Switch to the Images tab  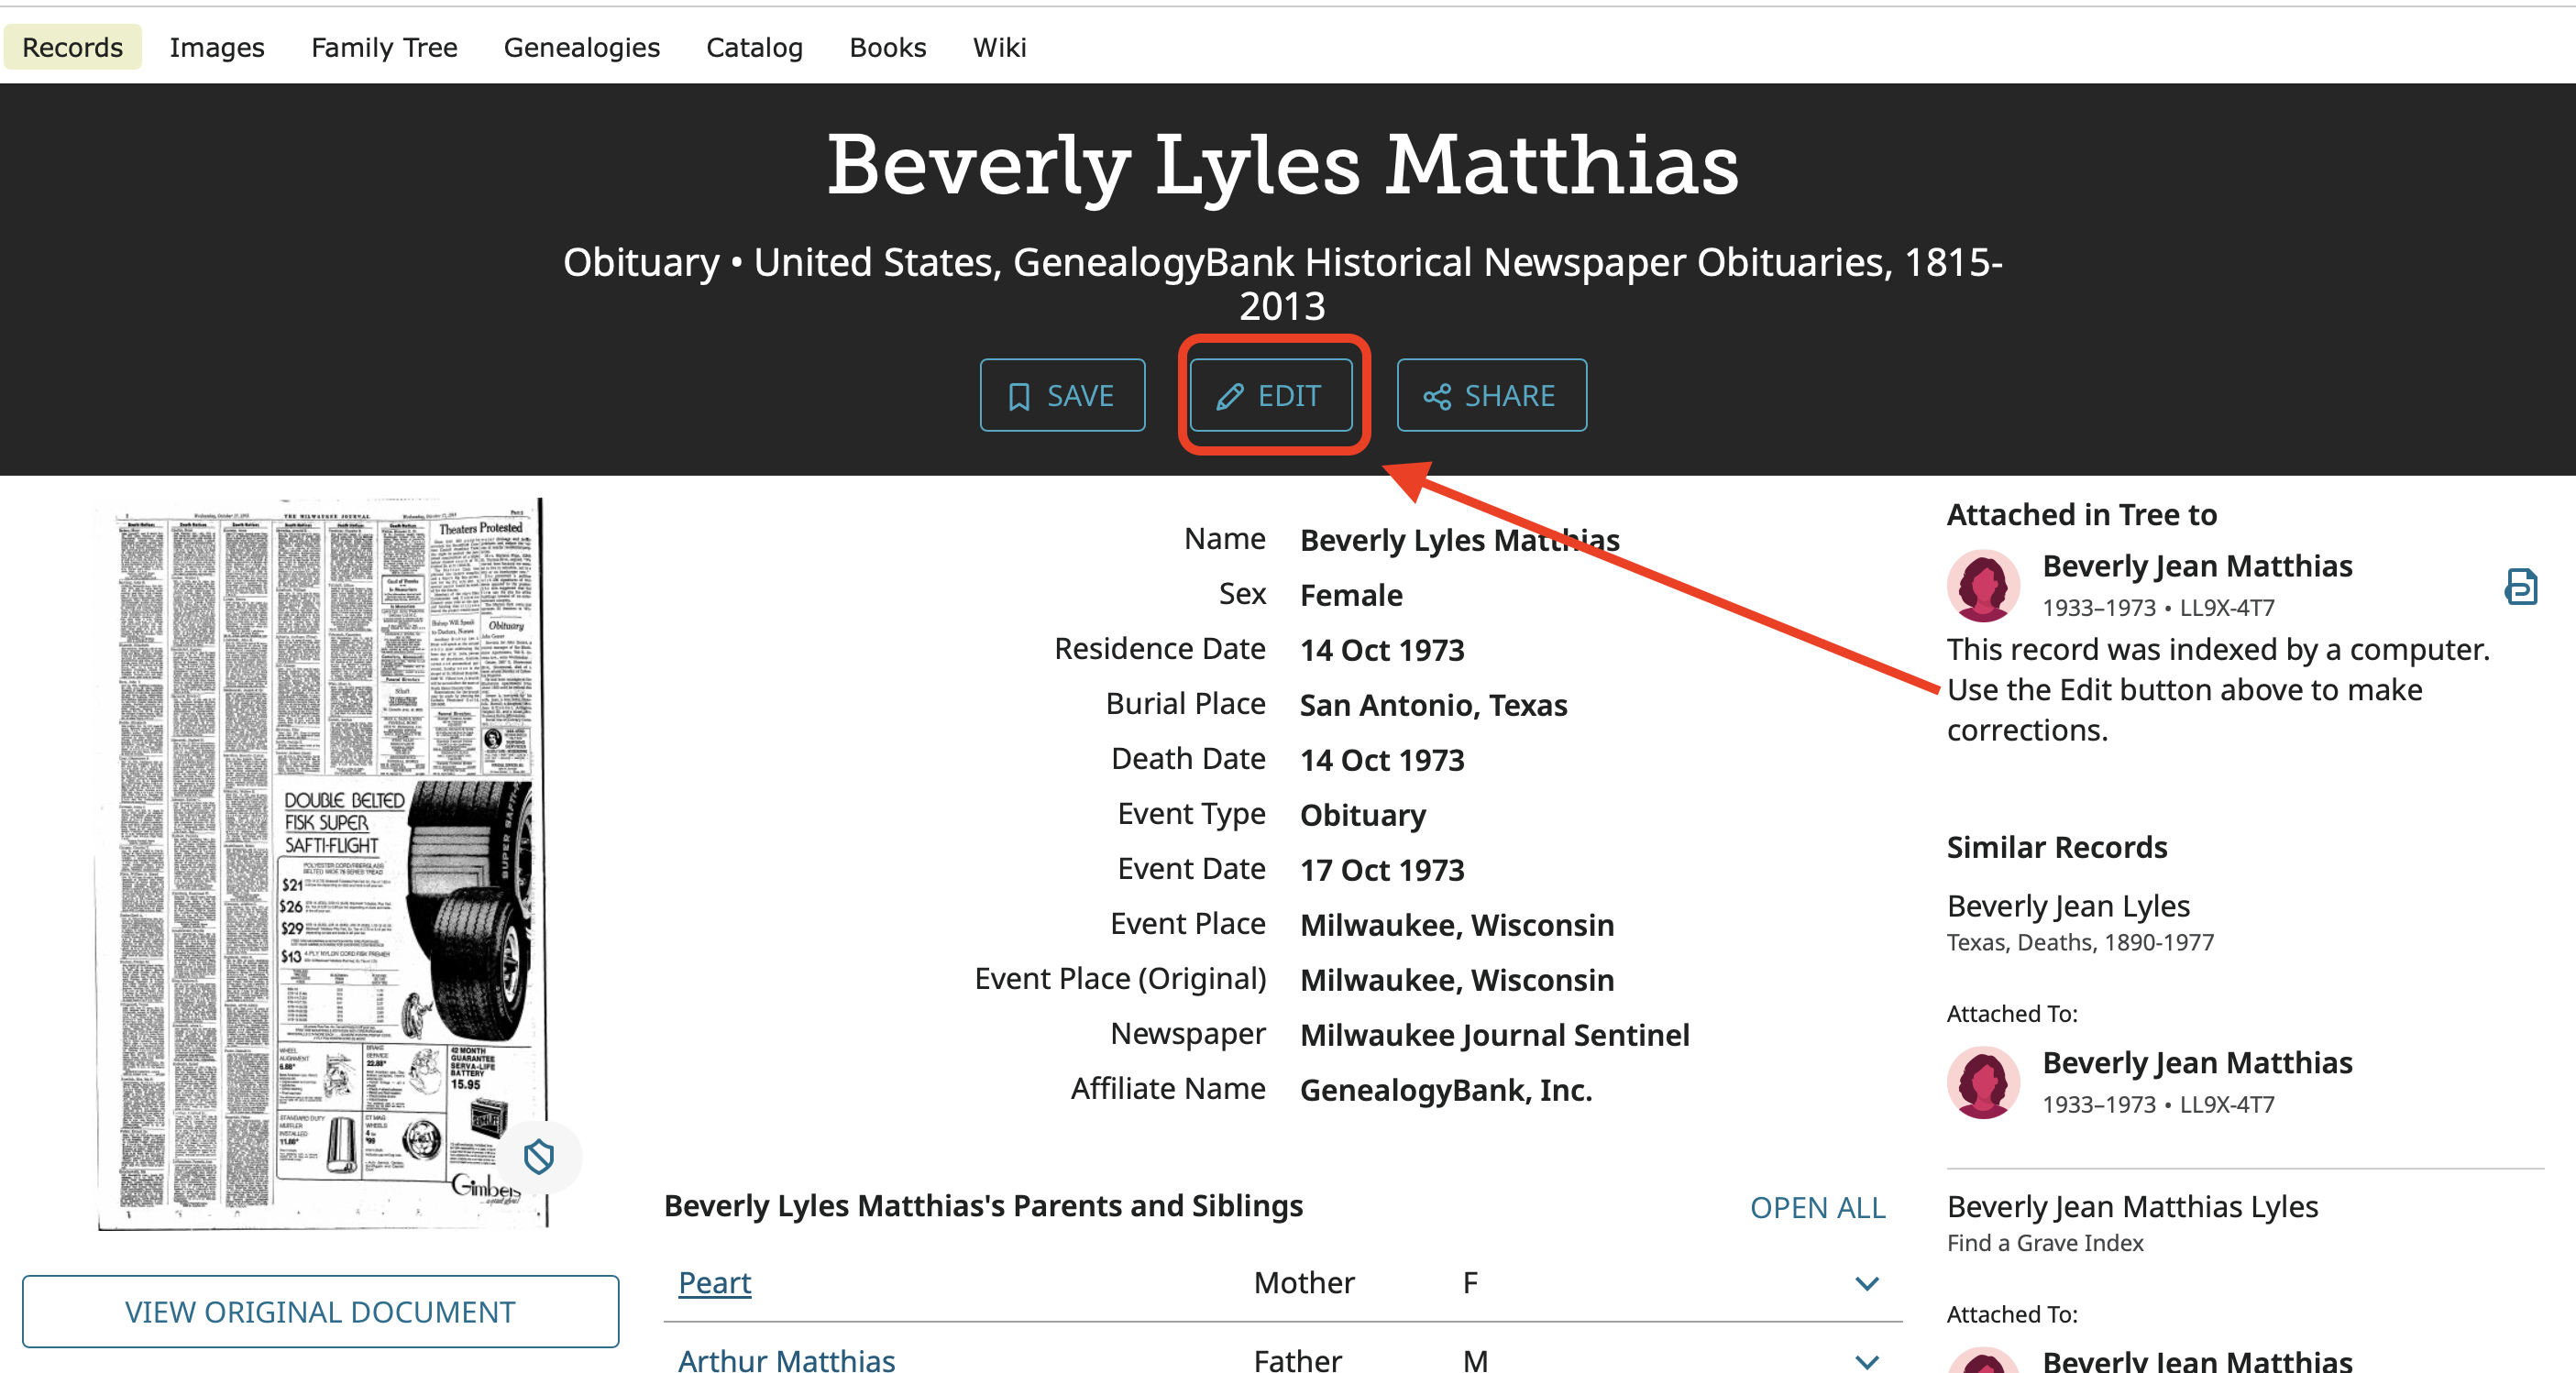pos(216,47)
